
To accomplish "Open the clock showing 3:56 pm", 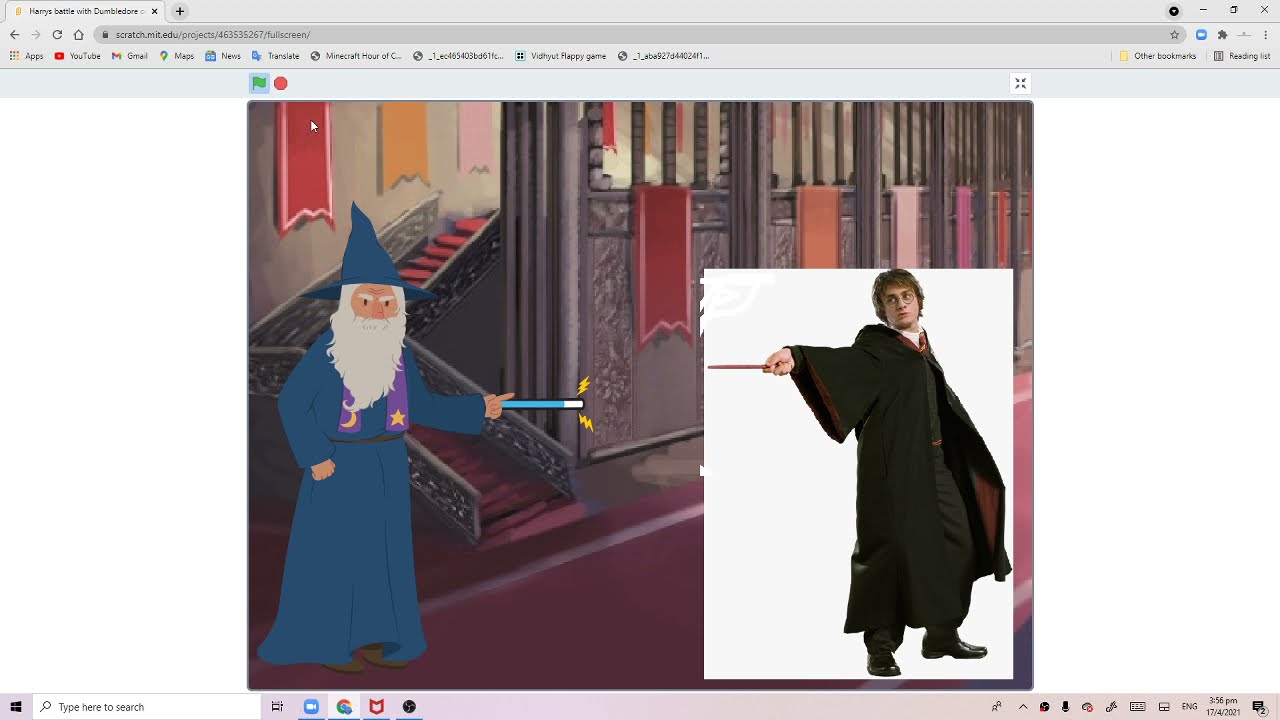I will [1224, 707].
